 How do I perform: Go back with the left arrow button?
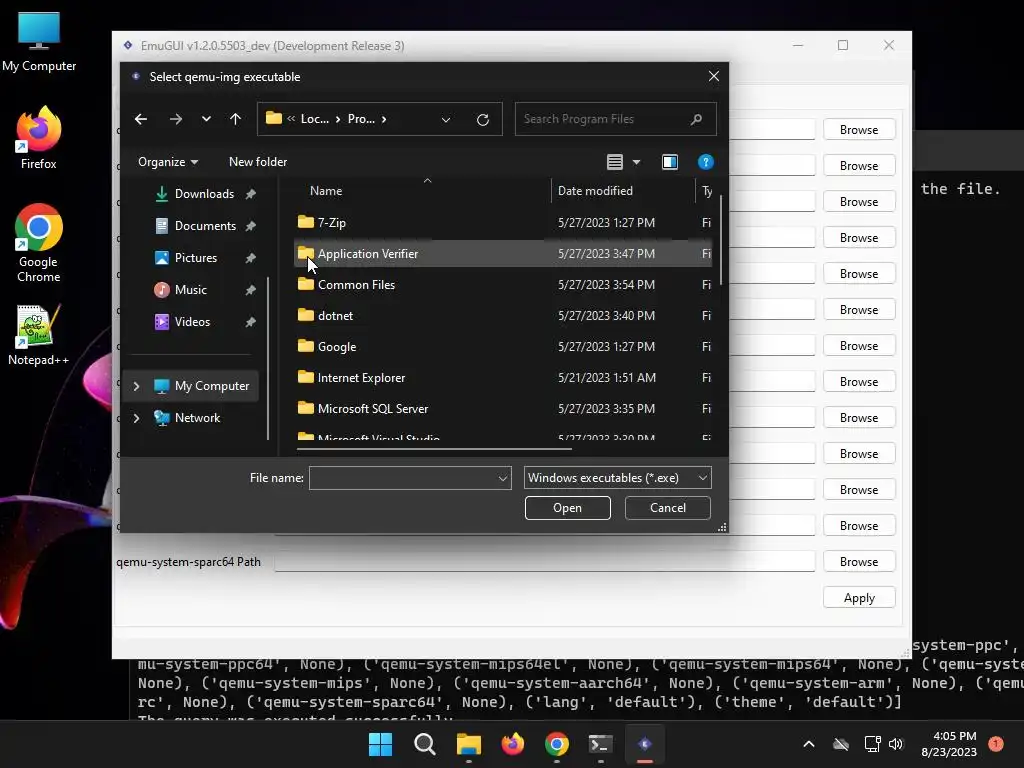140,119
